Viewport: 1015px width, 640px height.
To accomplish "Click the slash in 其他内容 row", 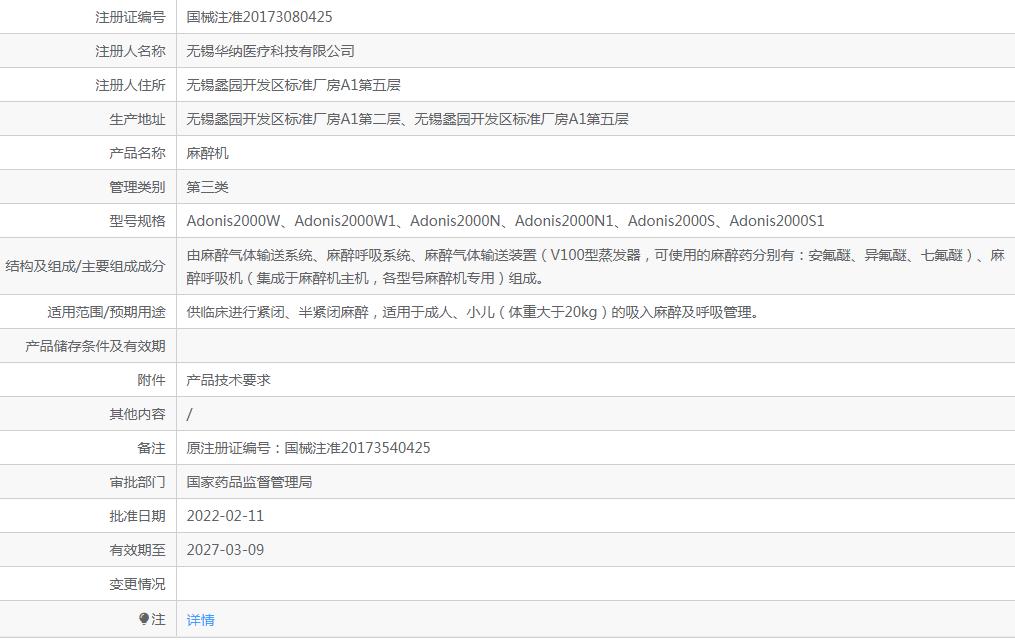I will tap(188, 413).
